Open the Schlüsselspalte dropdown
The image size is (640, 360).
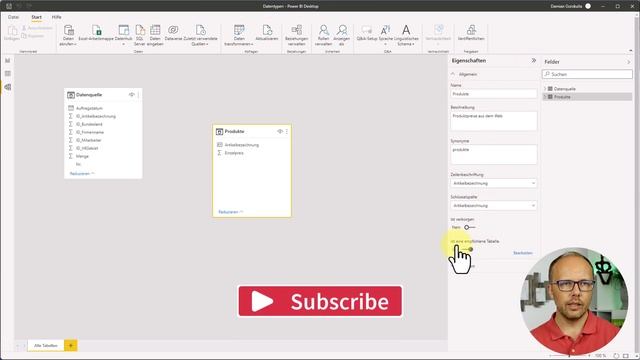click(493, 206)
